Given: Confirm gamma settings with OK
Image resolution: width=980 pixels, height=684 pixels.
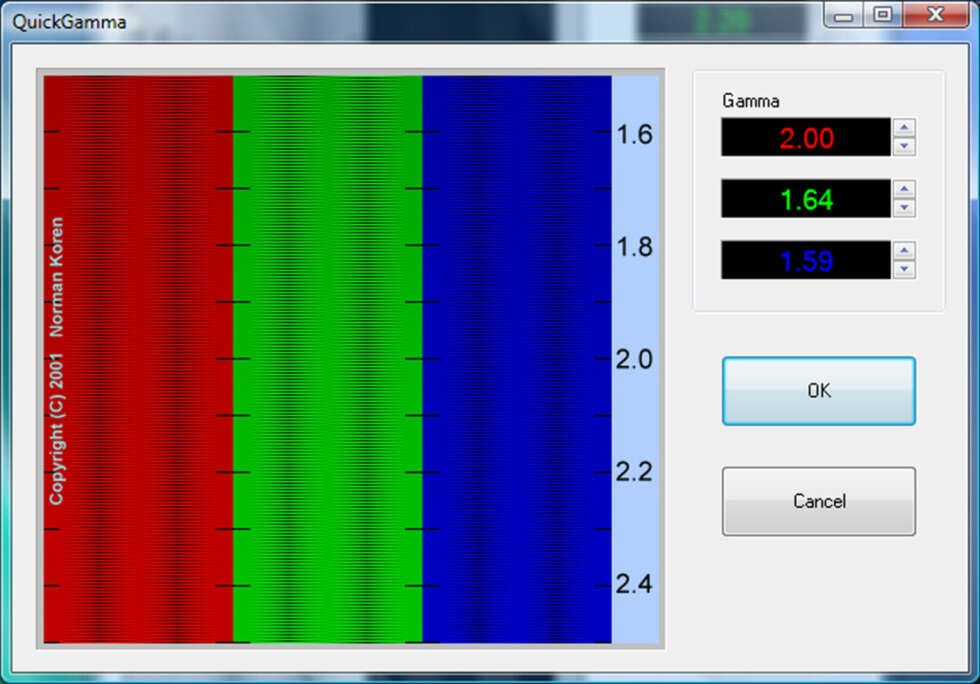Looking at the screenshot, I should (x=819, y=391).
